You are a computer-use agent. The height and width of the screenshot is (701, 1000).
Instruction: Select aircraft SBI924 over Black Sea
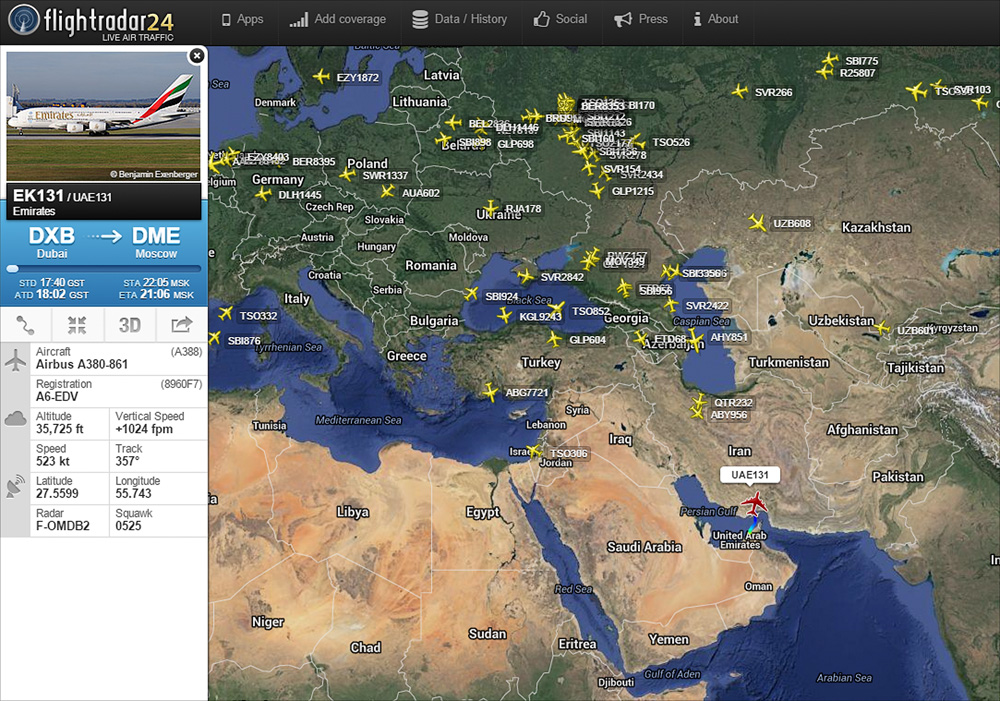click(471, 293)
